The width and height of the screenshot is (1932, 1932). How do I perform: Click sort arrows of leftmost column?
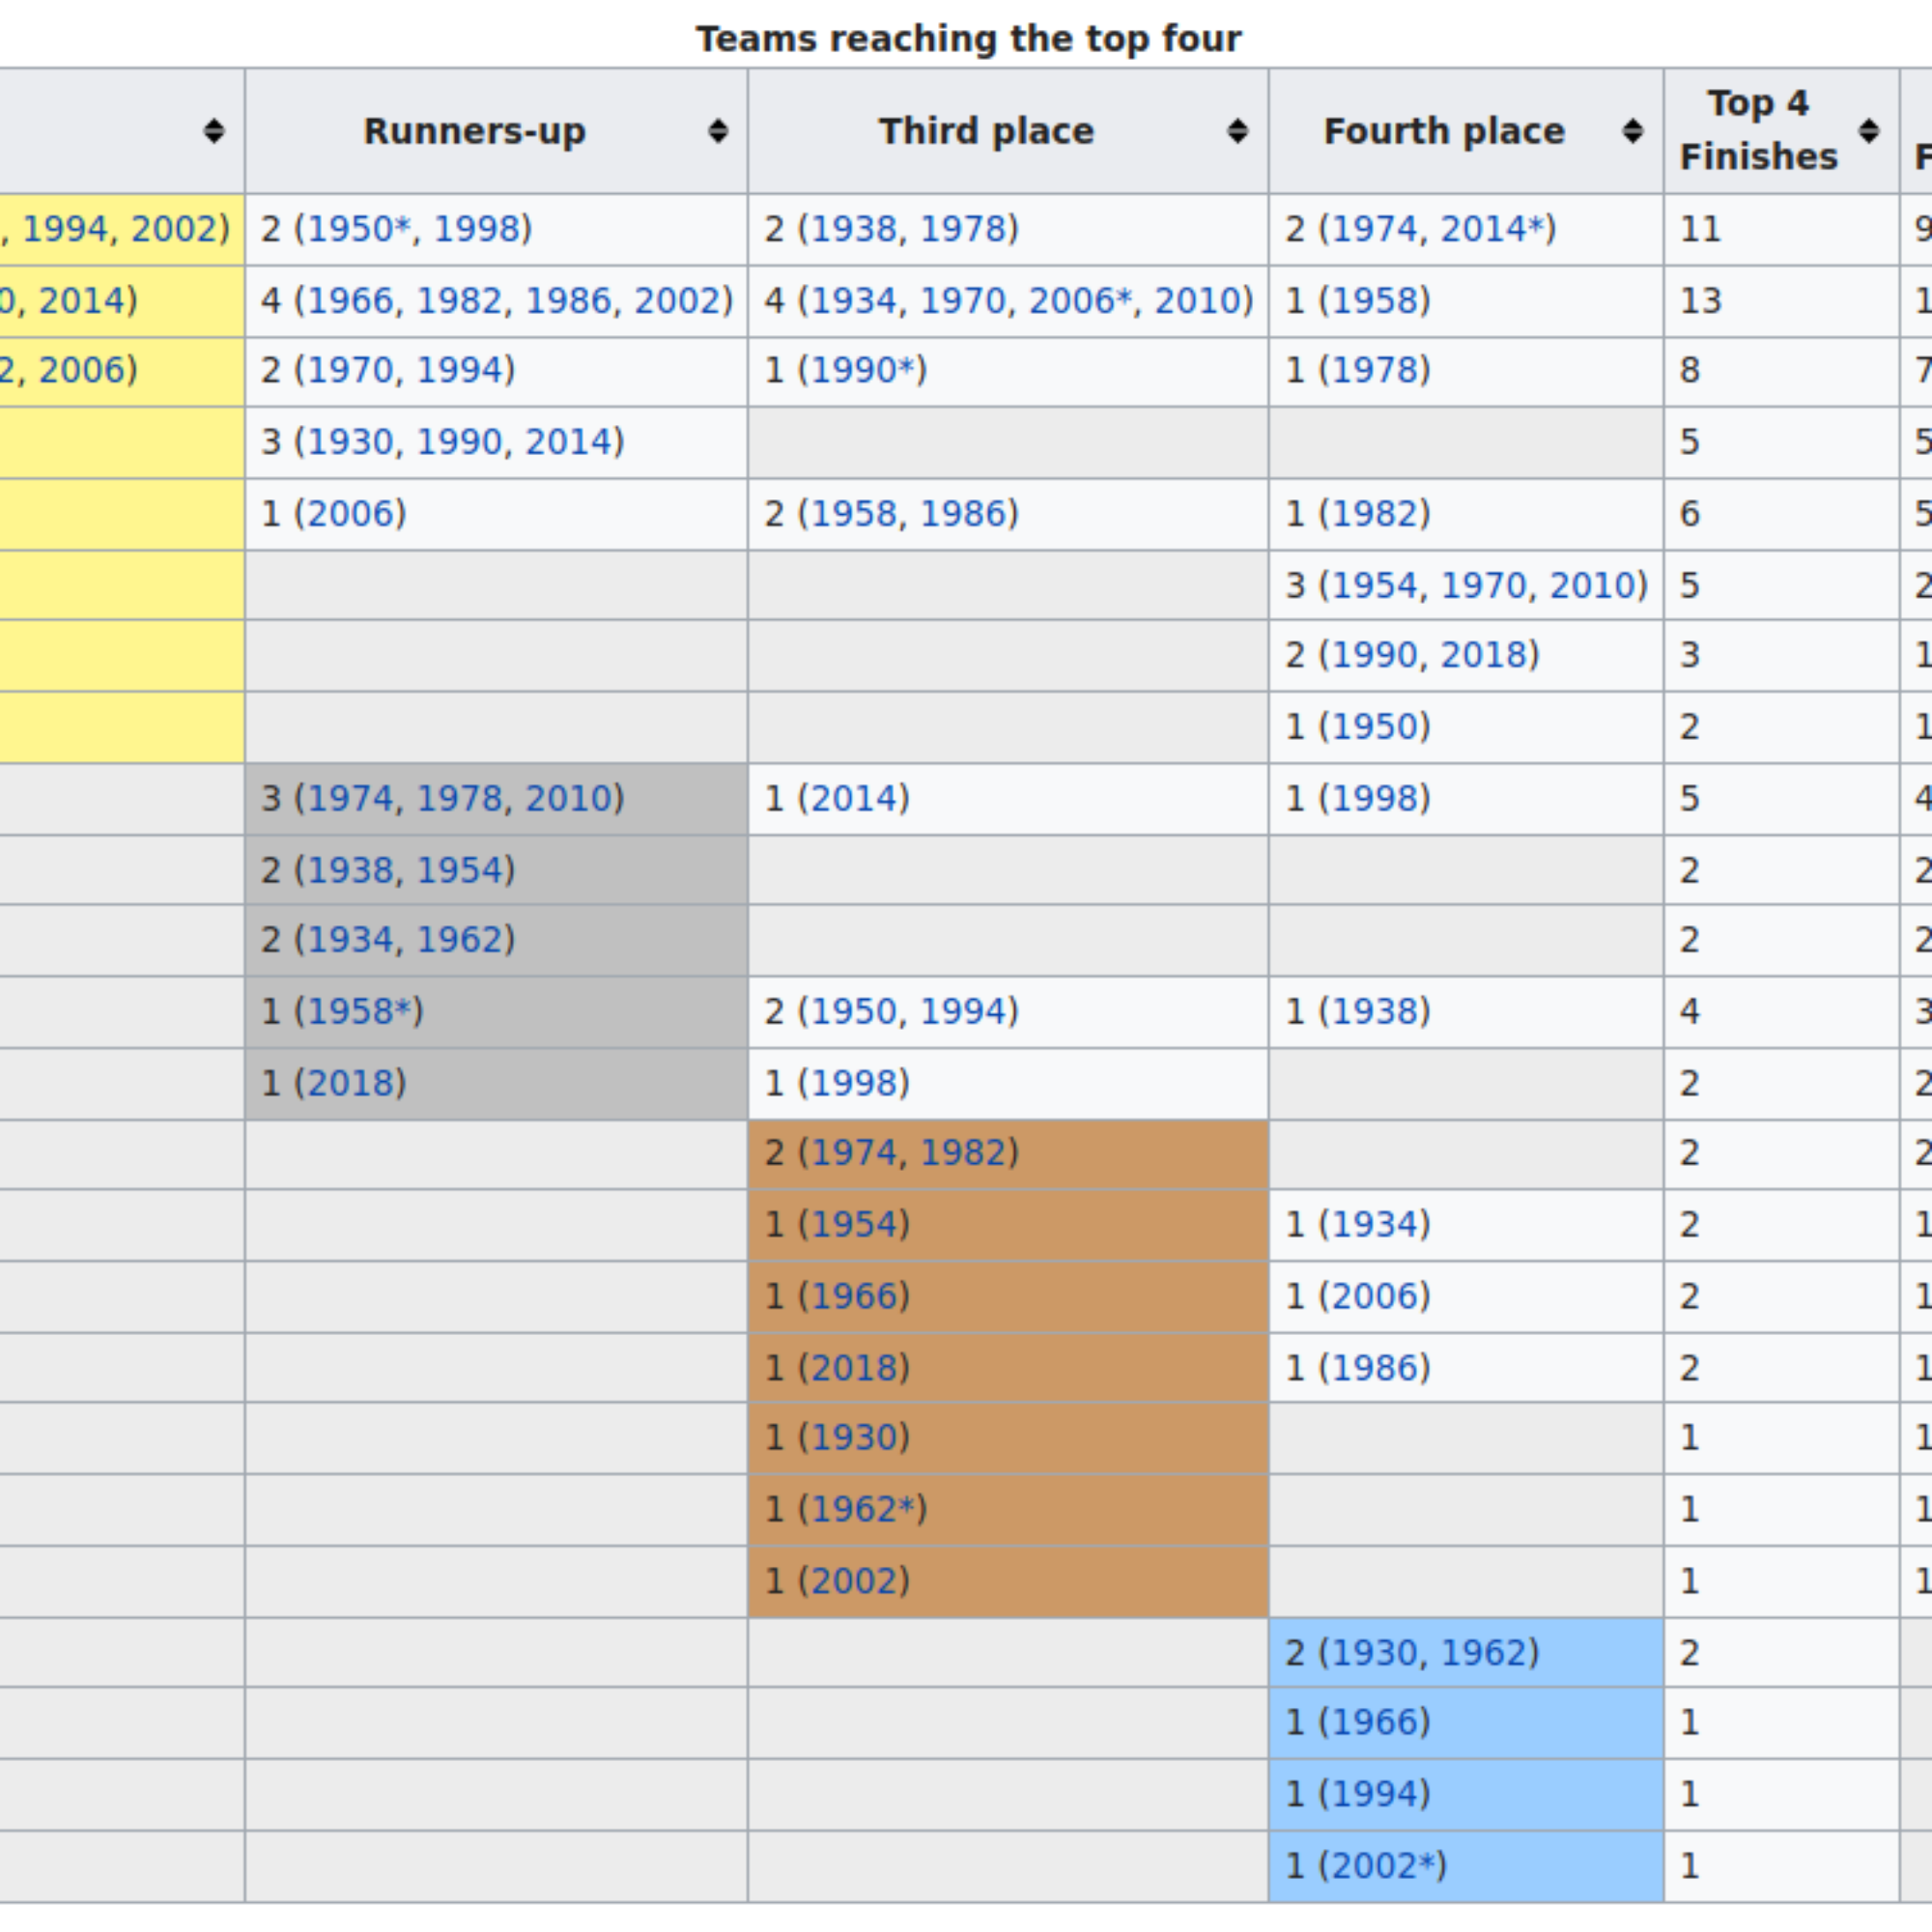(213, 131)
